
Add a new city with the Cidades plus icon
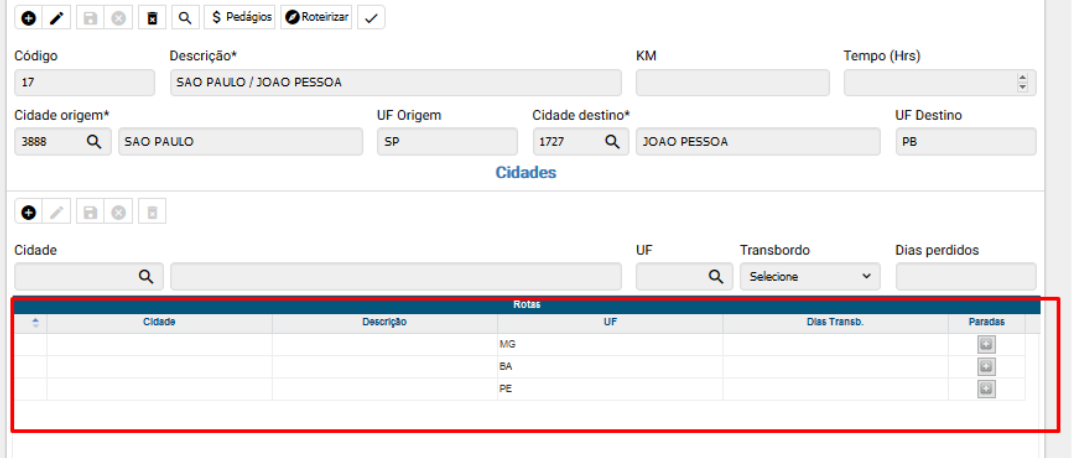point(28,212)
